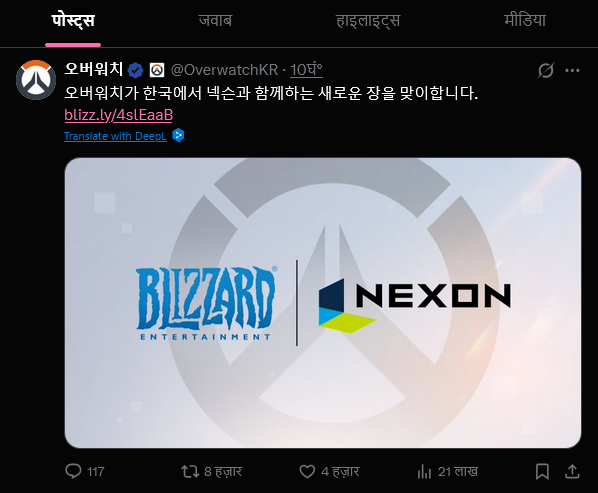The width and height of the screenshot is (598, 493).
Task: Open the blizz.ly/4slEaaB link
Action: tap(119, 115)
